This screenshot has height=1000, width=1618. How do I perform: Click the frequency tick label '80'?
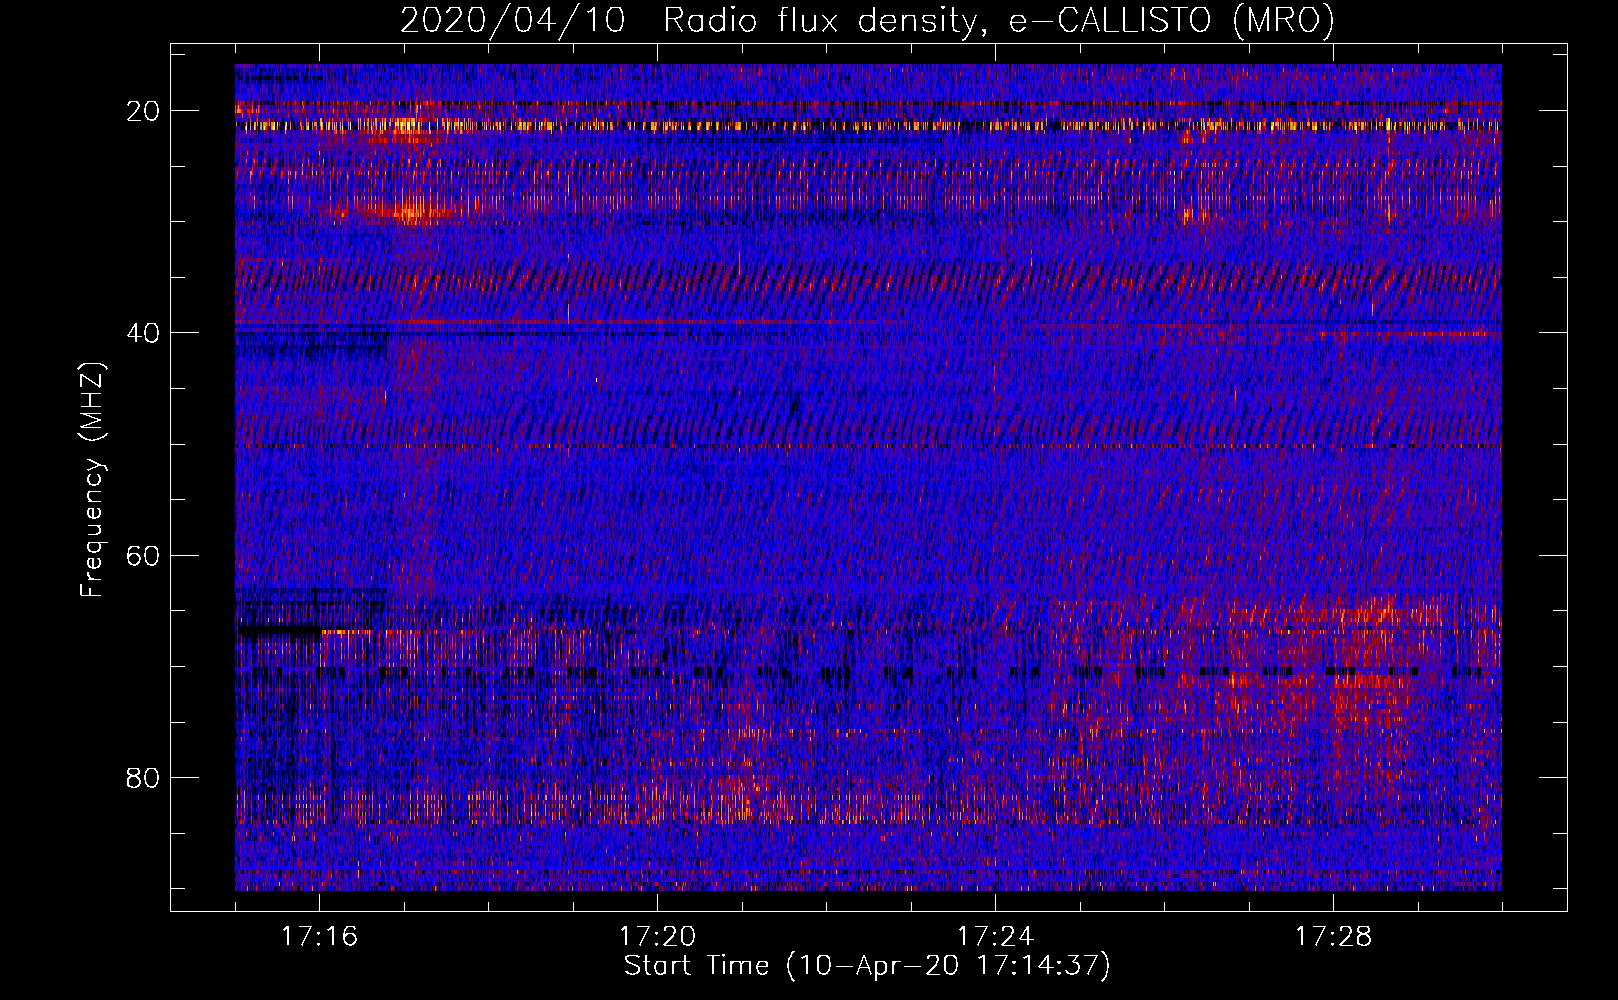point(144,777)
